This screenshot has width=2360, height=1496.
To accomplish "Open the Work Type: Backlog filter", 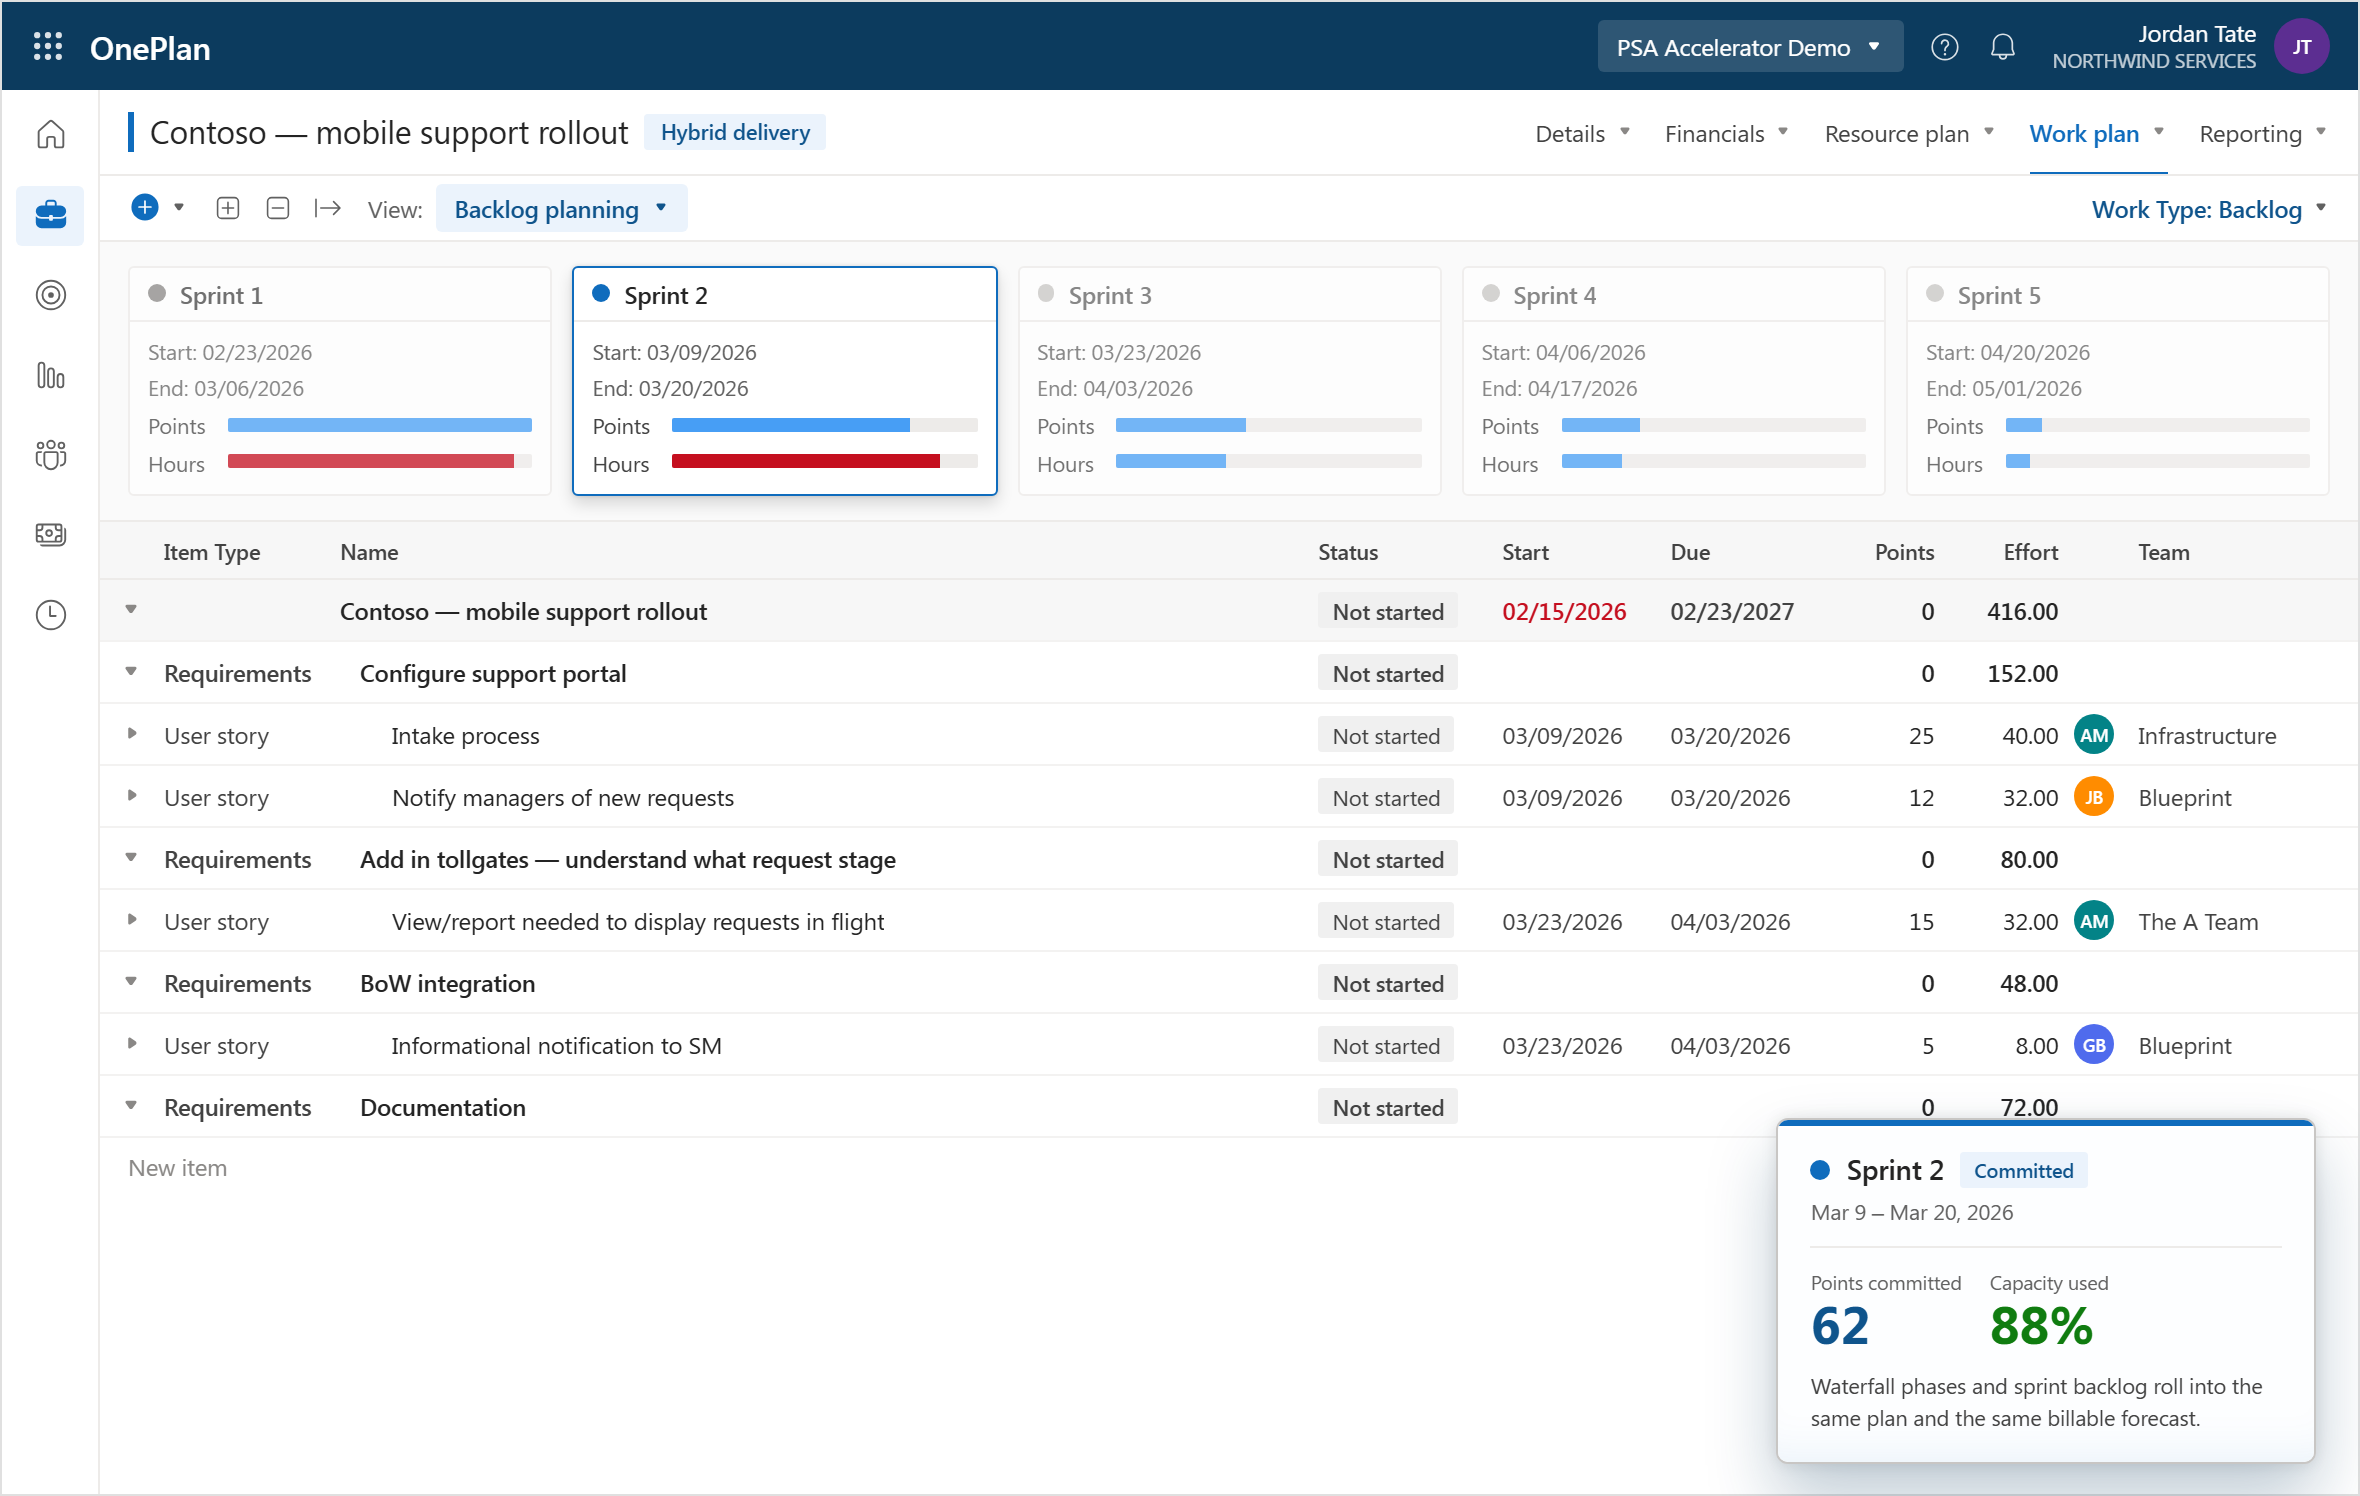I will 2209,209.
